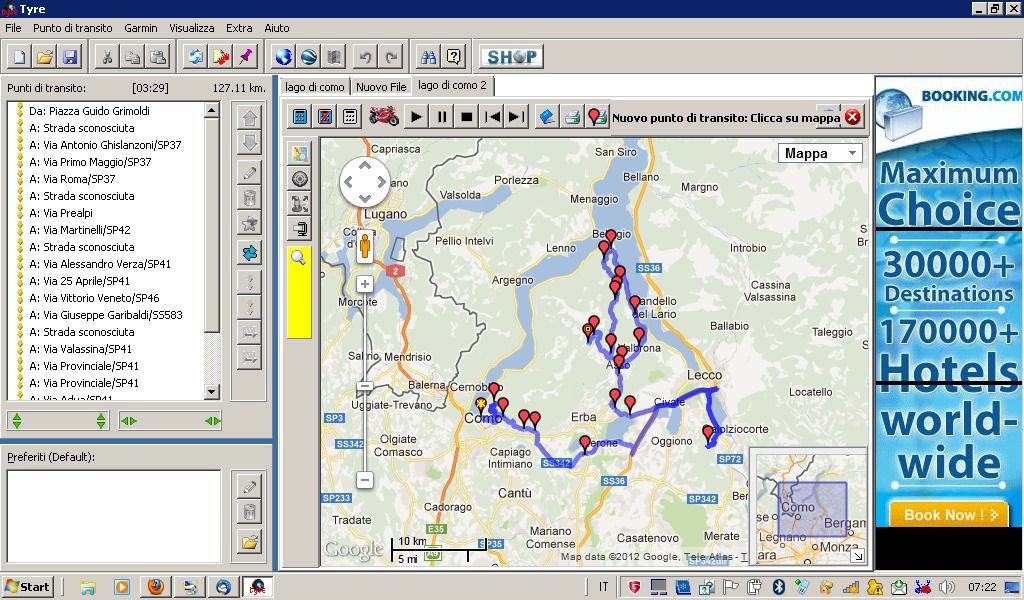Click the map zoom slider handle
This screenshot has width=1024, height=600.
(365, 386)
